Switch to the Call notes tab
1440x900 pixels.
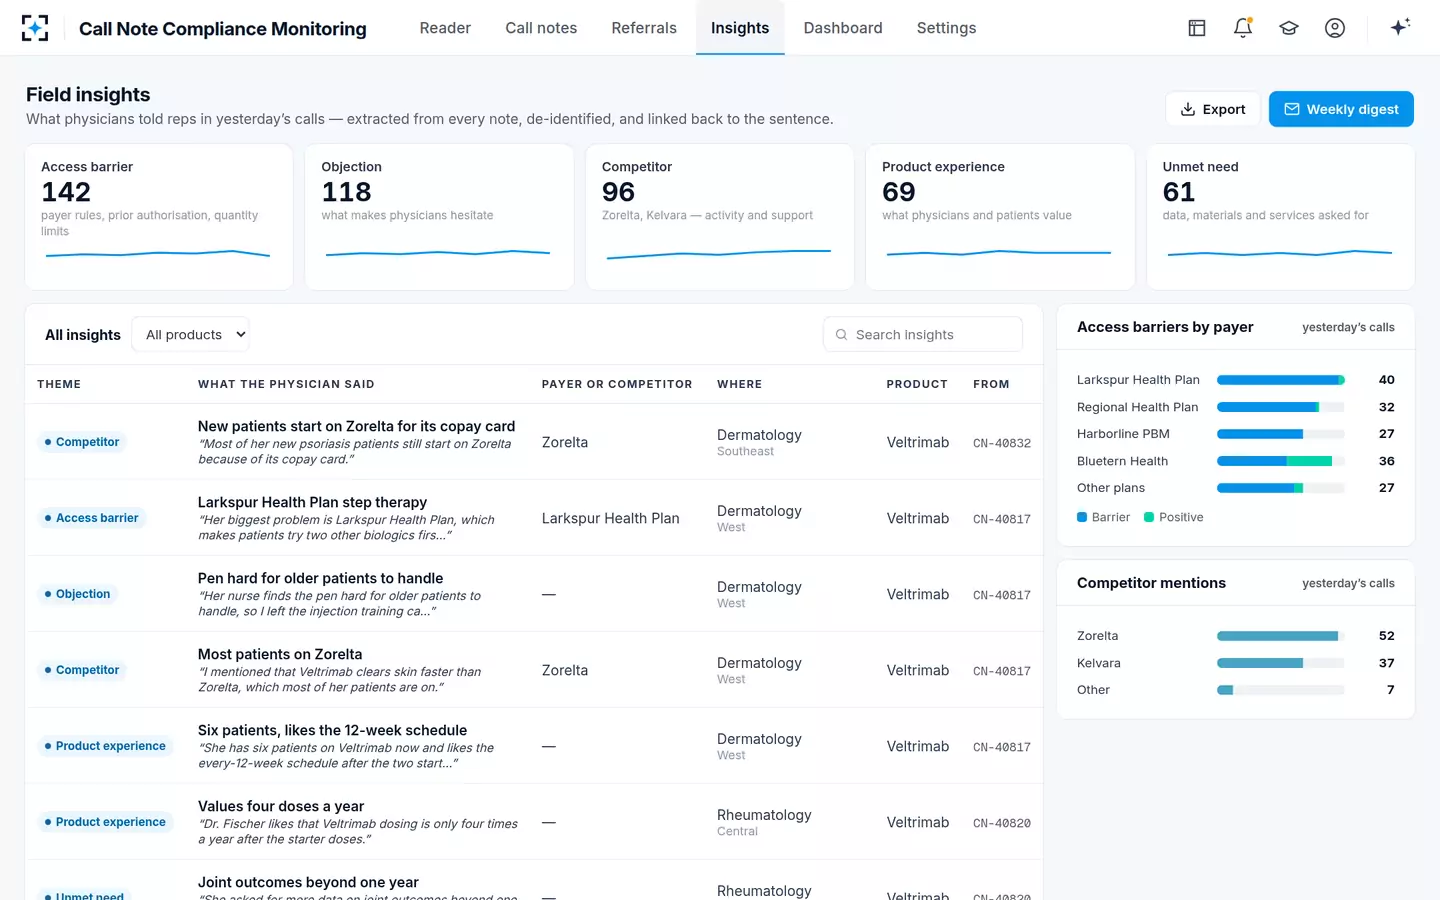pyautogui.click(x=541, y=28)
